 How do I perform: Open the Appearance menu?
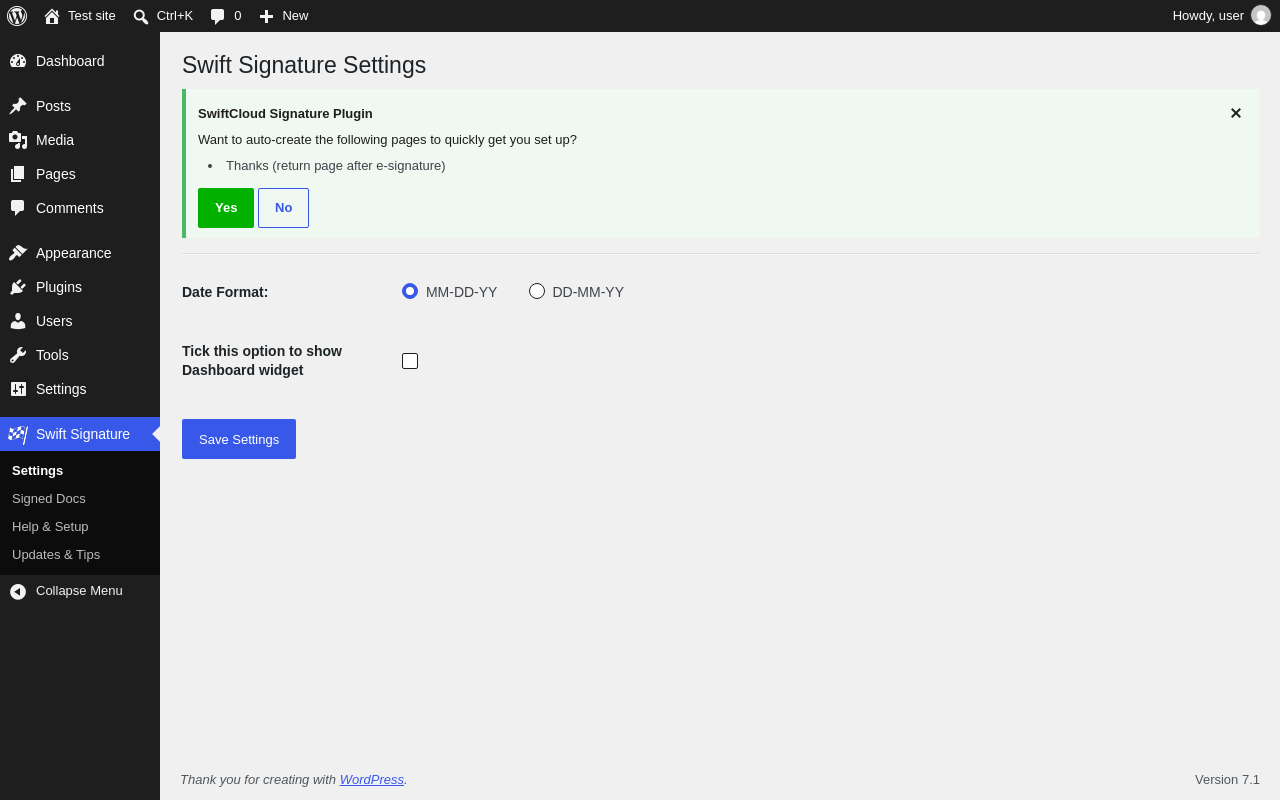80,253
